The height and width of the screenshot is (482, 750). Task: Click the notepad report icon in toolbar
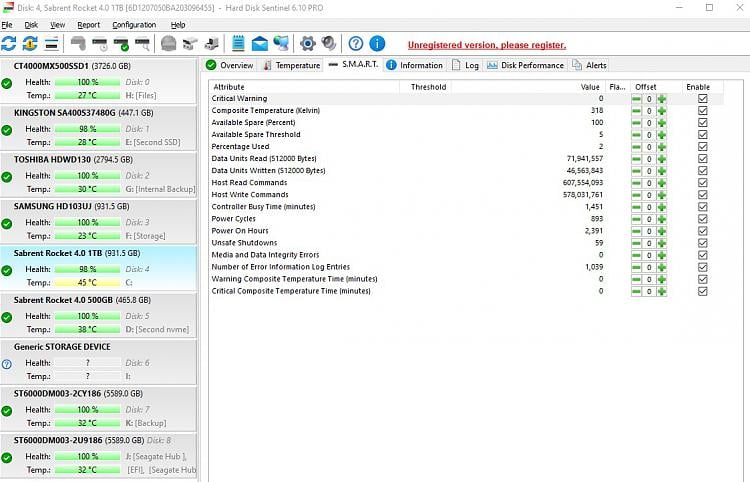point(238,44)
